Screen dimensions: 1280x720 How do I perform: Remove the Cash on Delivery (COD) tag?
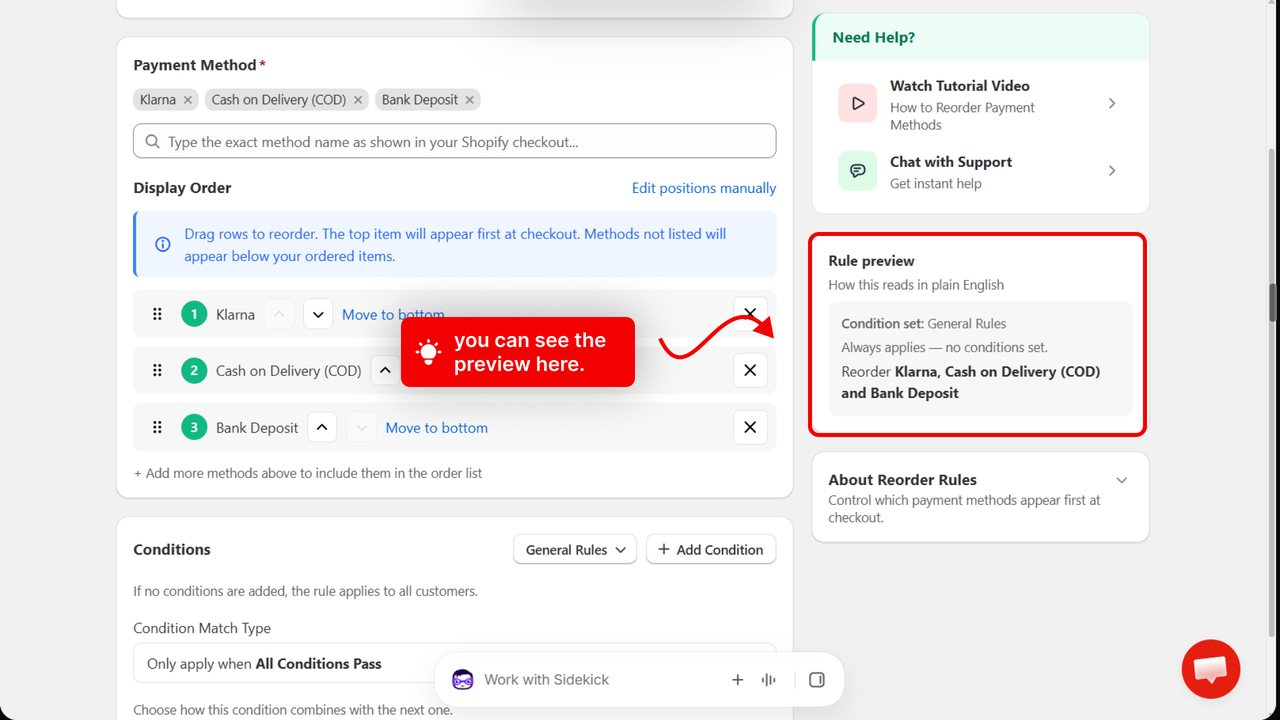[358, 100]
